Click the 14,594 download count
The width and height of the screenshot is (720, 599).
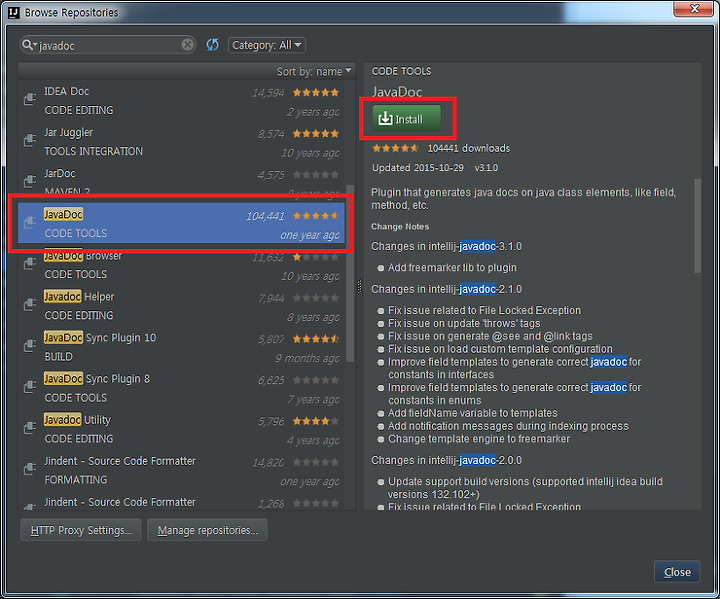pos(268,93)
